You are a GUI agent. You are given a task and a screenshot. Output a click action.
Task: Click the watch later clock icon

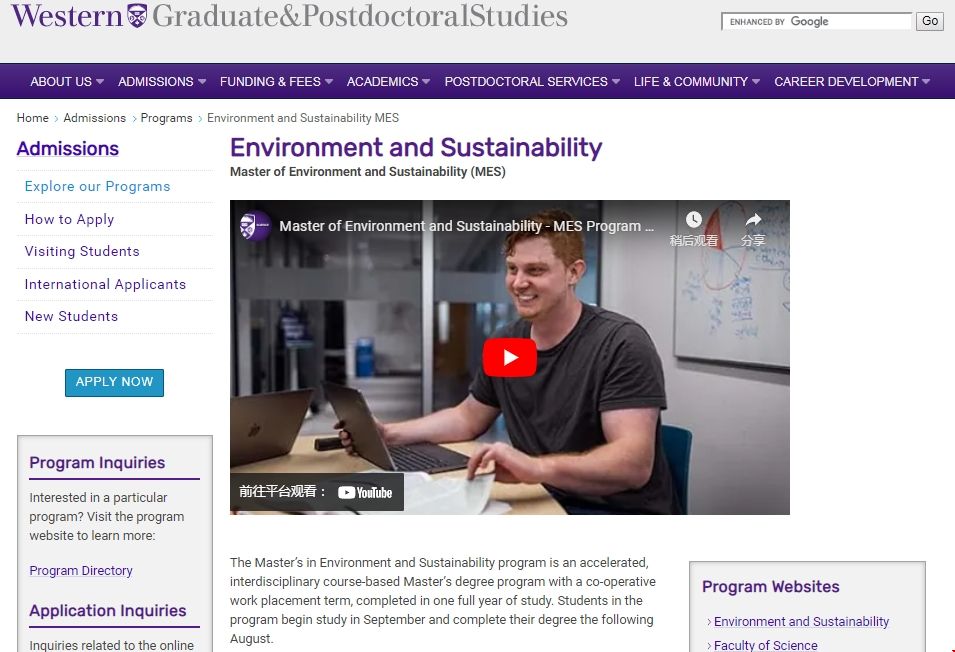click(x=693, y=221)
